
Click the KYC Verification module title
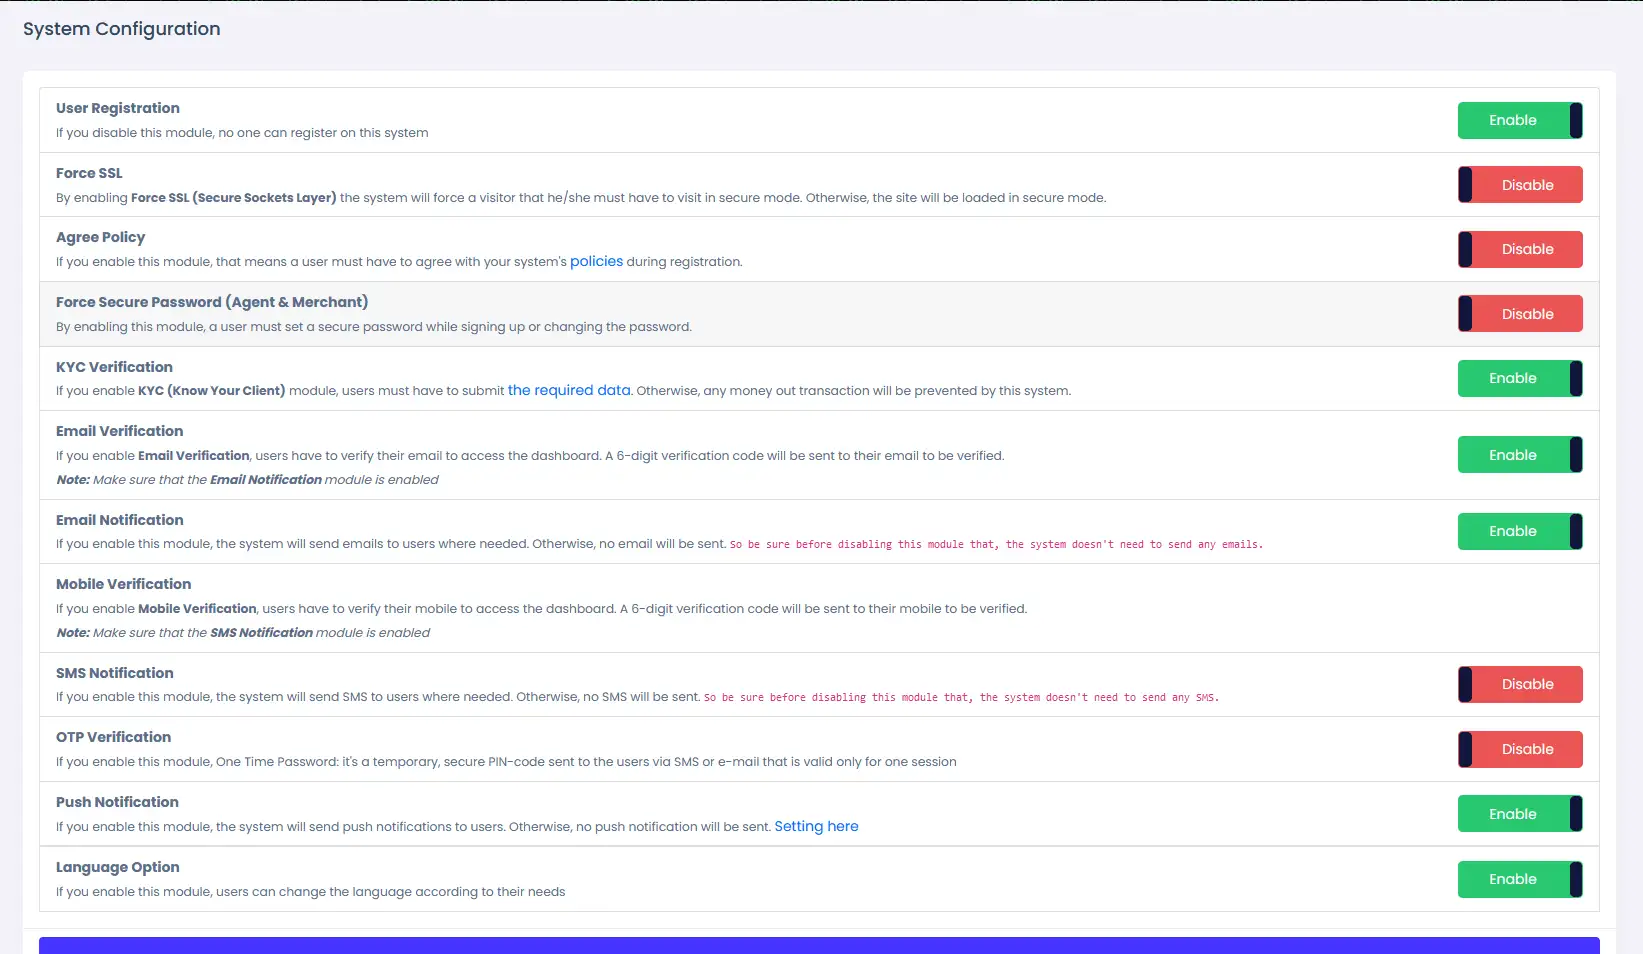tap(114, 367)
